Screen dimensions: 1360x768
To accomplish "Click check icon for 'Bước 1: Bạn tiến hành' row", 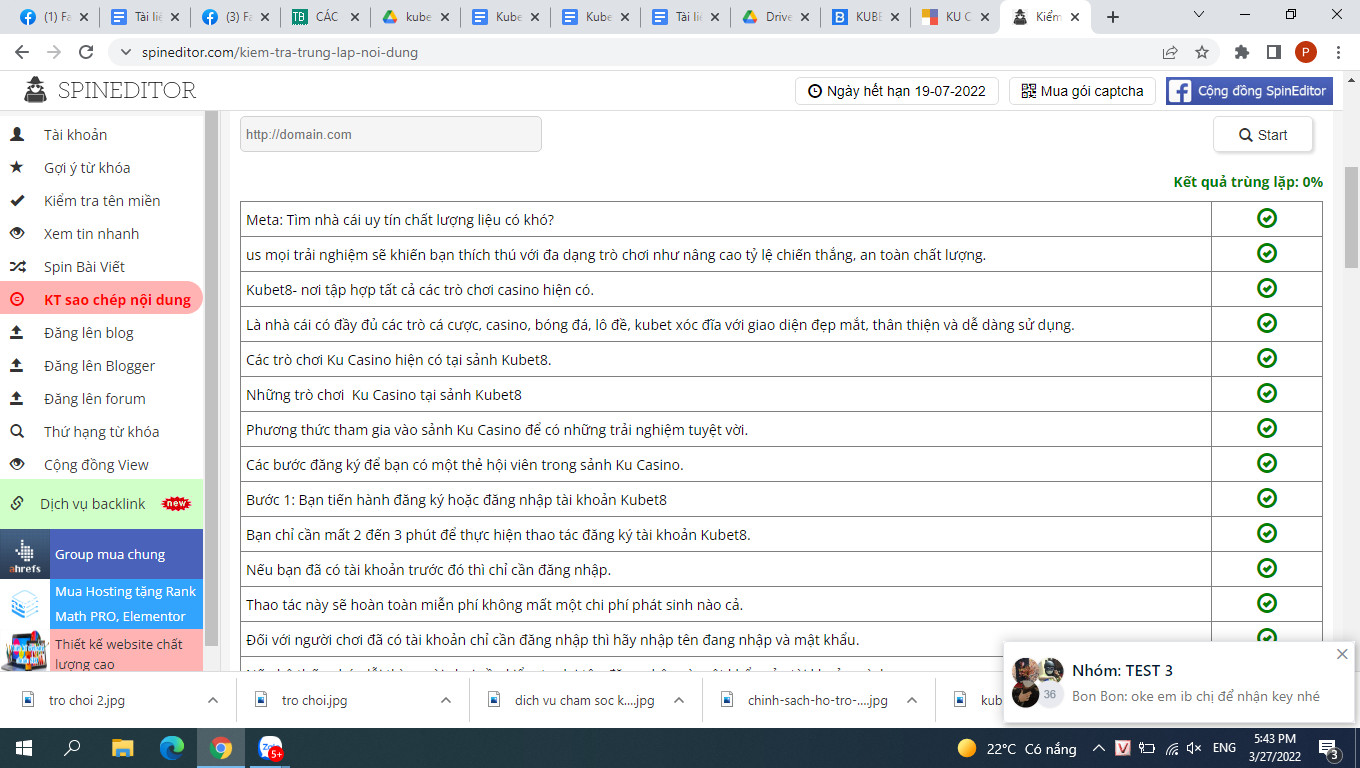I will tap(1267, 498).
